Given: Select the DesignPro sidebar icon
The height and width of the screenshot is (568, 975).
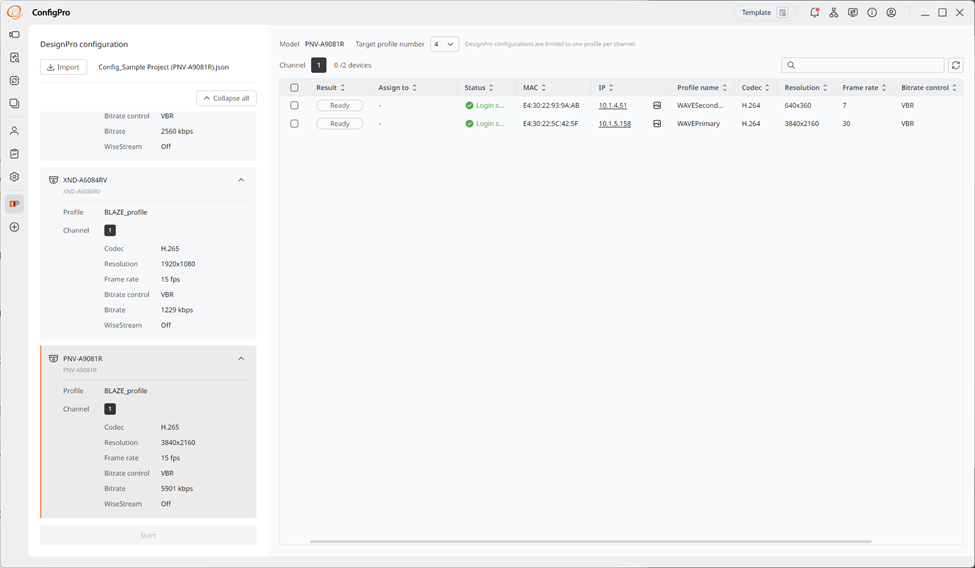Looking at the screenshot, I should (14, 204).
